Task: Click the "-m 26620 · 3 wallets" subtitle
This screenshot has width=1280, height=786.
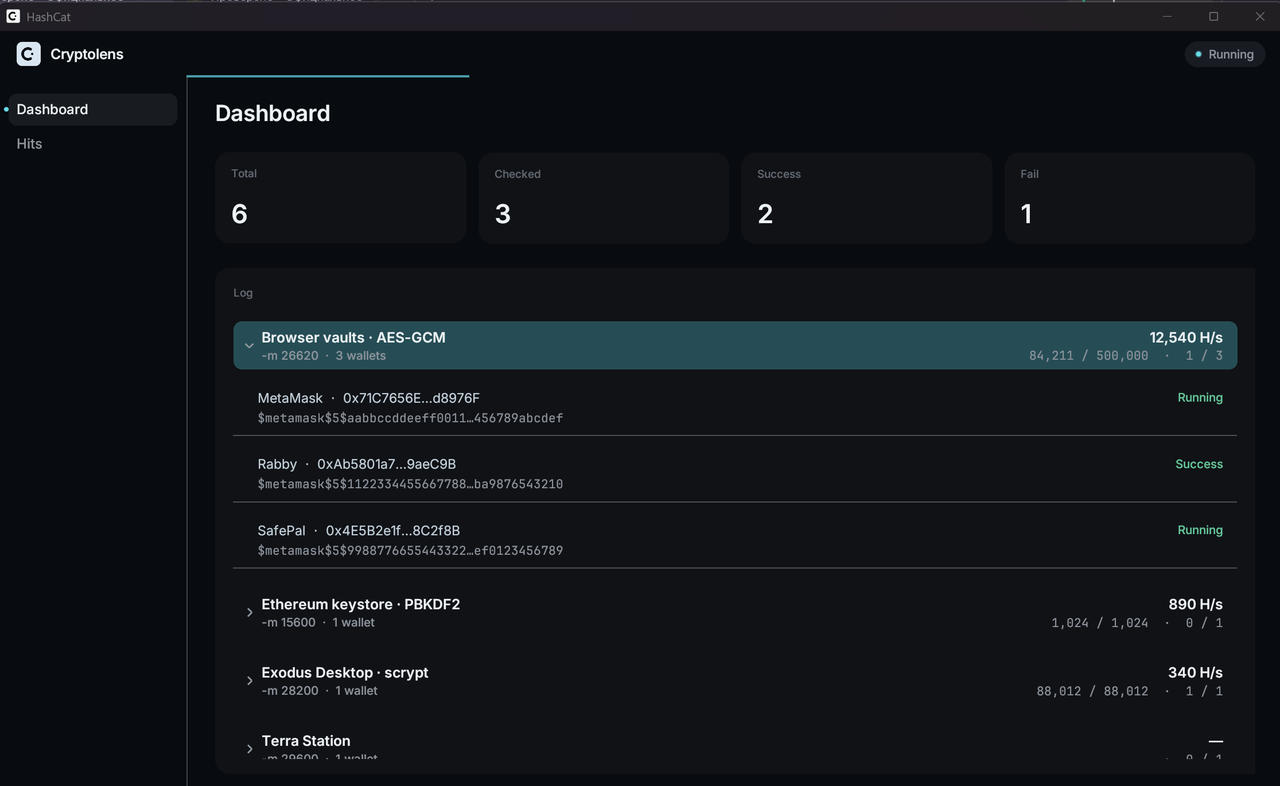Action: point(324,356)
